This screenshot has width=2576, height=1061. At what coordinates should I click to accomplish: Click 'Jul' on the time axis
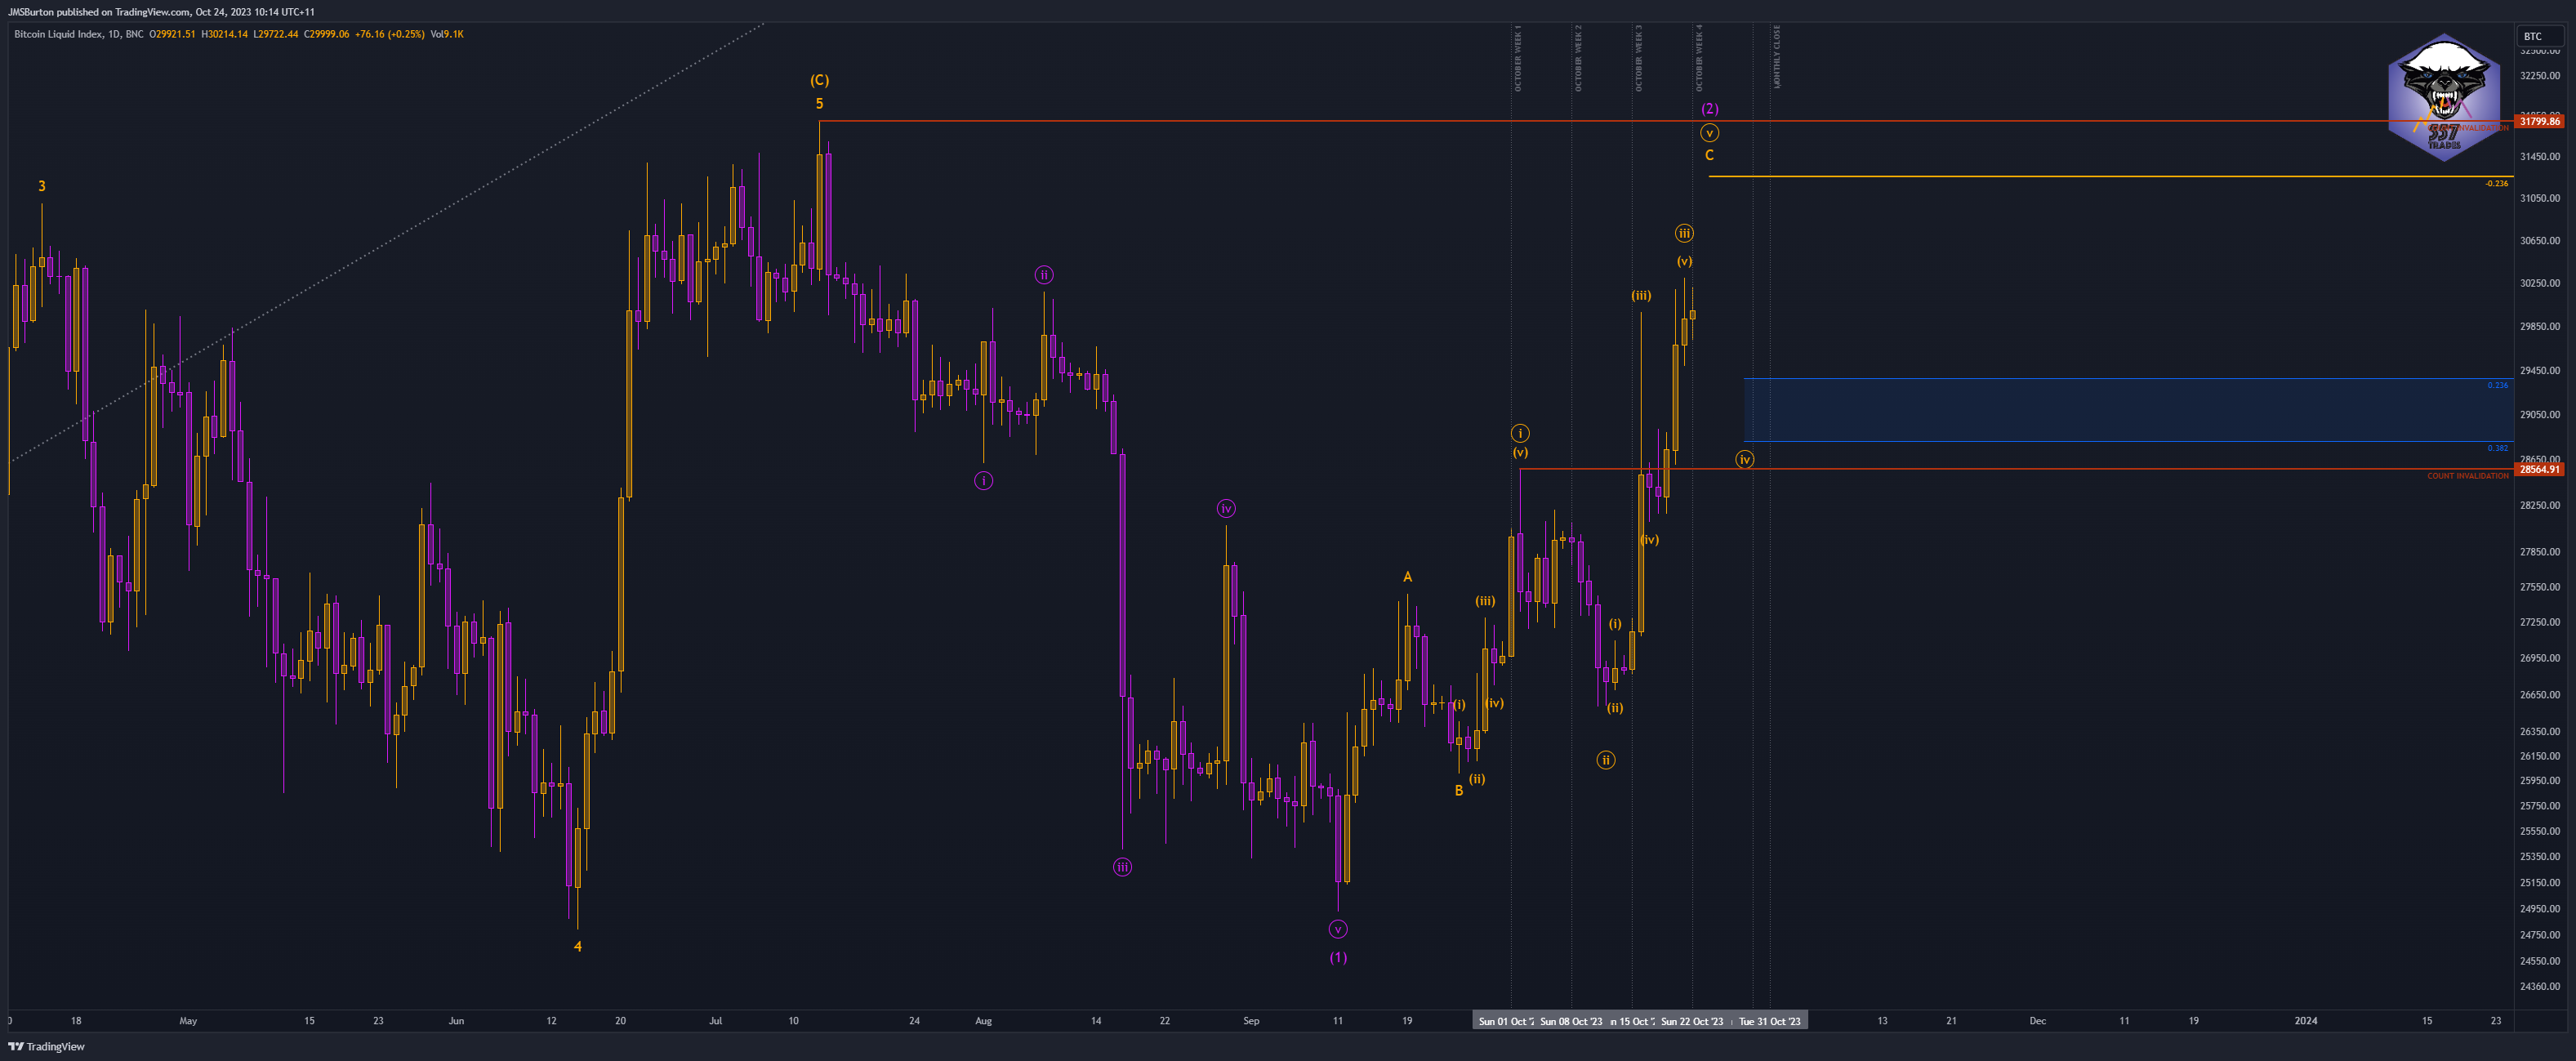(x=715, y=1021)
